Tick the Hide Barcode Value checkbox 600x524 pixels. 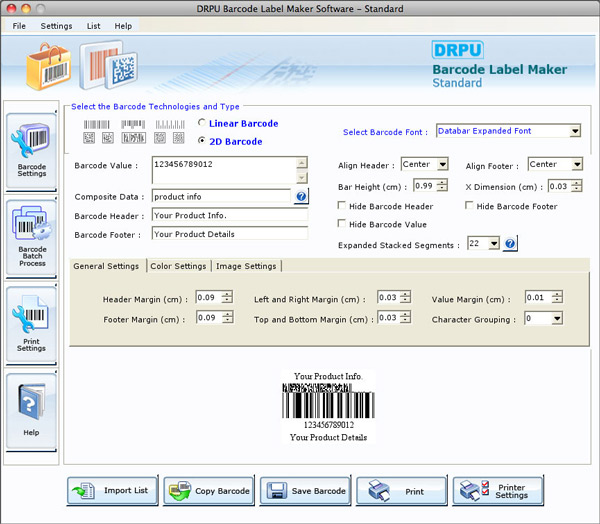point(341,224)
